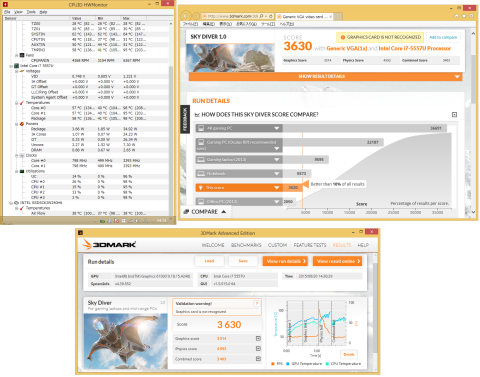Click the validation warning question mark icon
This screenshot has height=377, width=480.
coord(257,303)
